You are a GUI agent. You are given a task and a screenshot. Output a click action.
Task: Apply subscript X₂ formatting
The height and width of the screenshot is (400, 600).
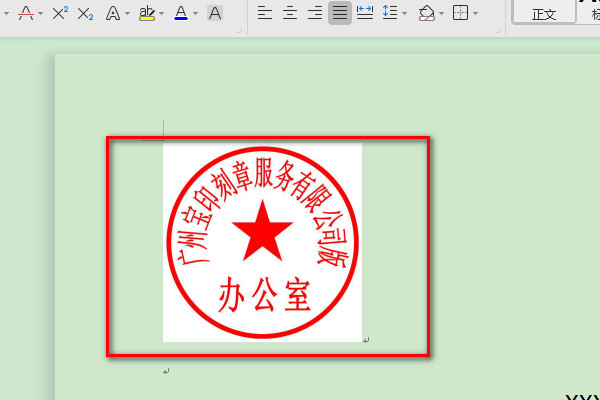(x=85, y=13)
